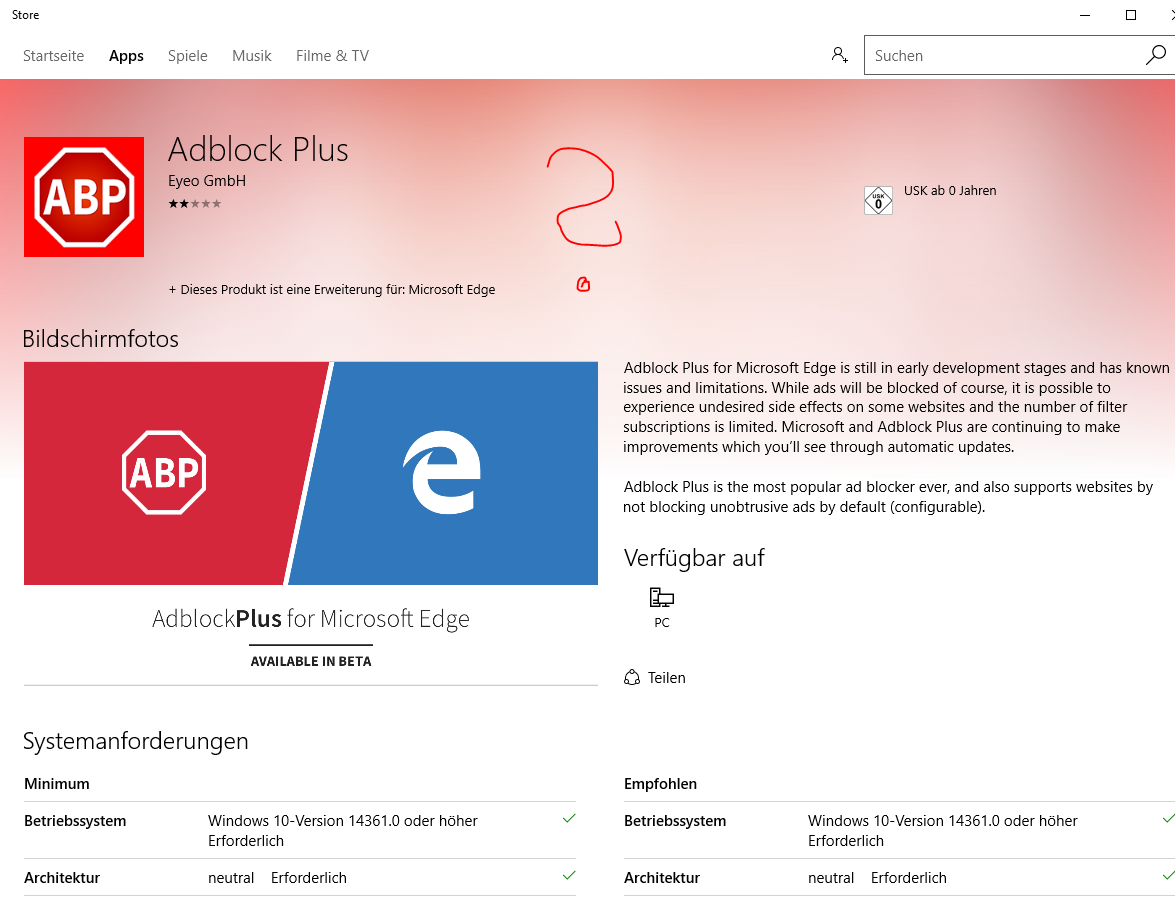Image resolution: width=1175 pixels, height=924 pixels.
Task: Click the Adblock Plus title text
Action: pos(259,149)
